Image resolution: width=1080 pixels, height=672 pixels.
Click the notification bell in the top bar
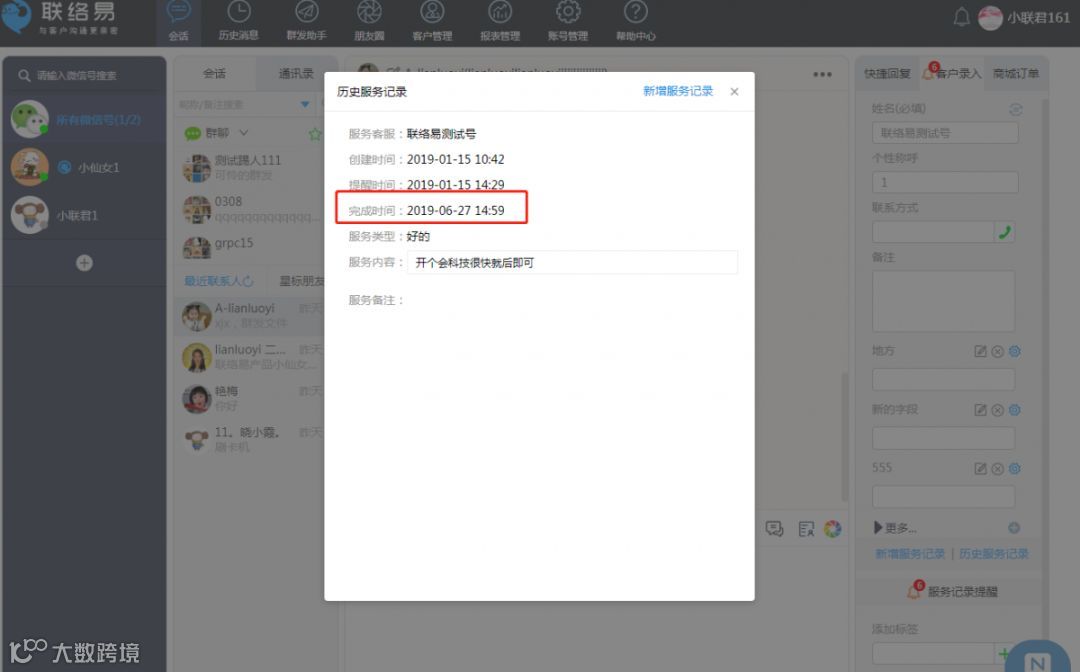pyautogui.click(x=962, y=17)
